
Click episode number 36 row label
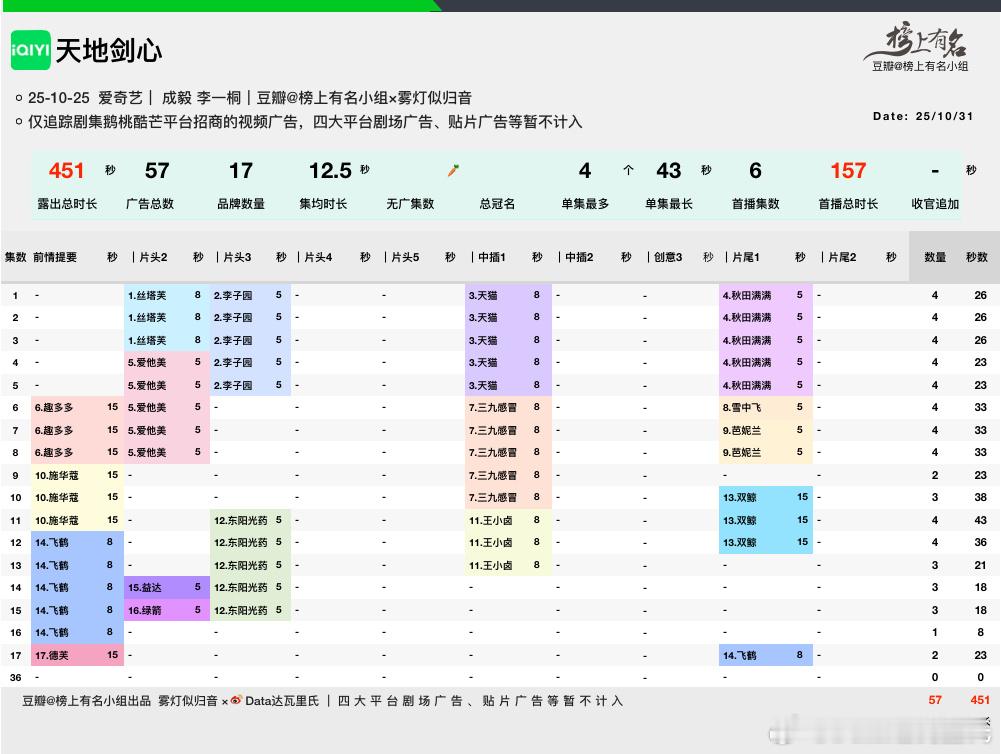[15, 677]
